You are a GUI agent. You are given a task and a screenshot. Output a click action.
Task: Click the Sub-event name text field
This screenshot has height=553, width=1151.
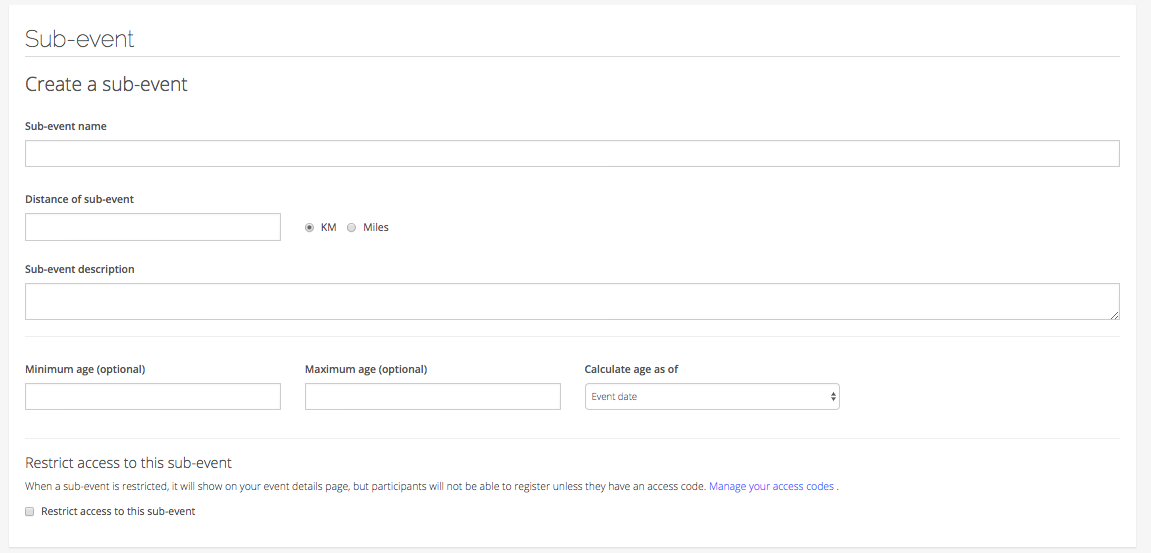click(572, 153)
